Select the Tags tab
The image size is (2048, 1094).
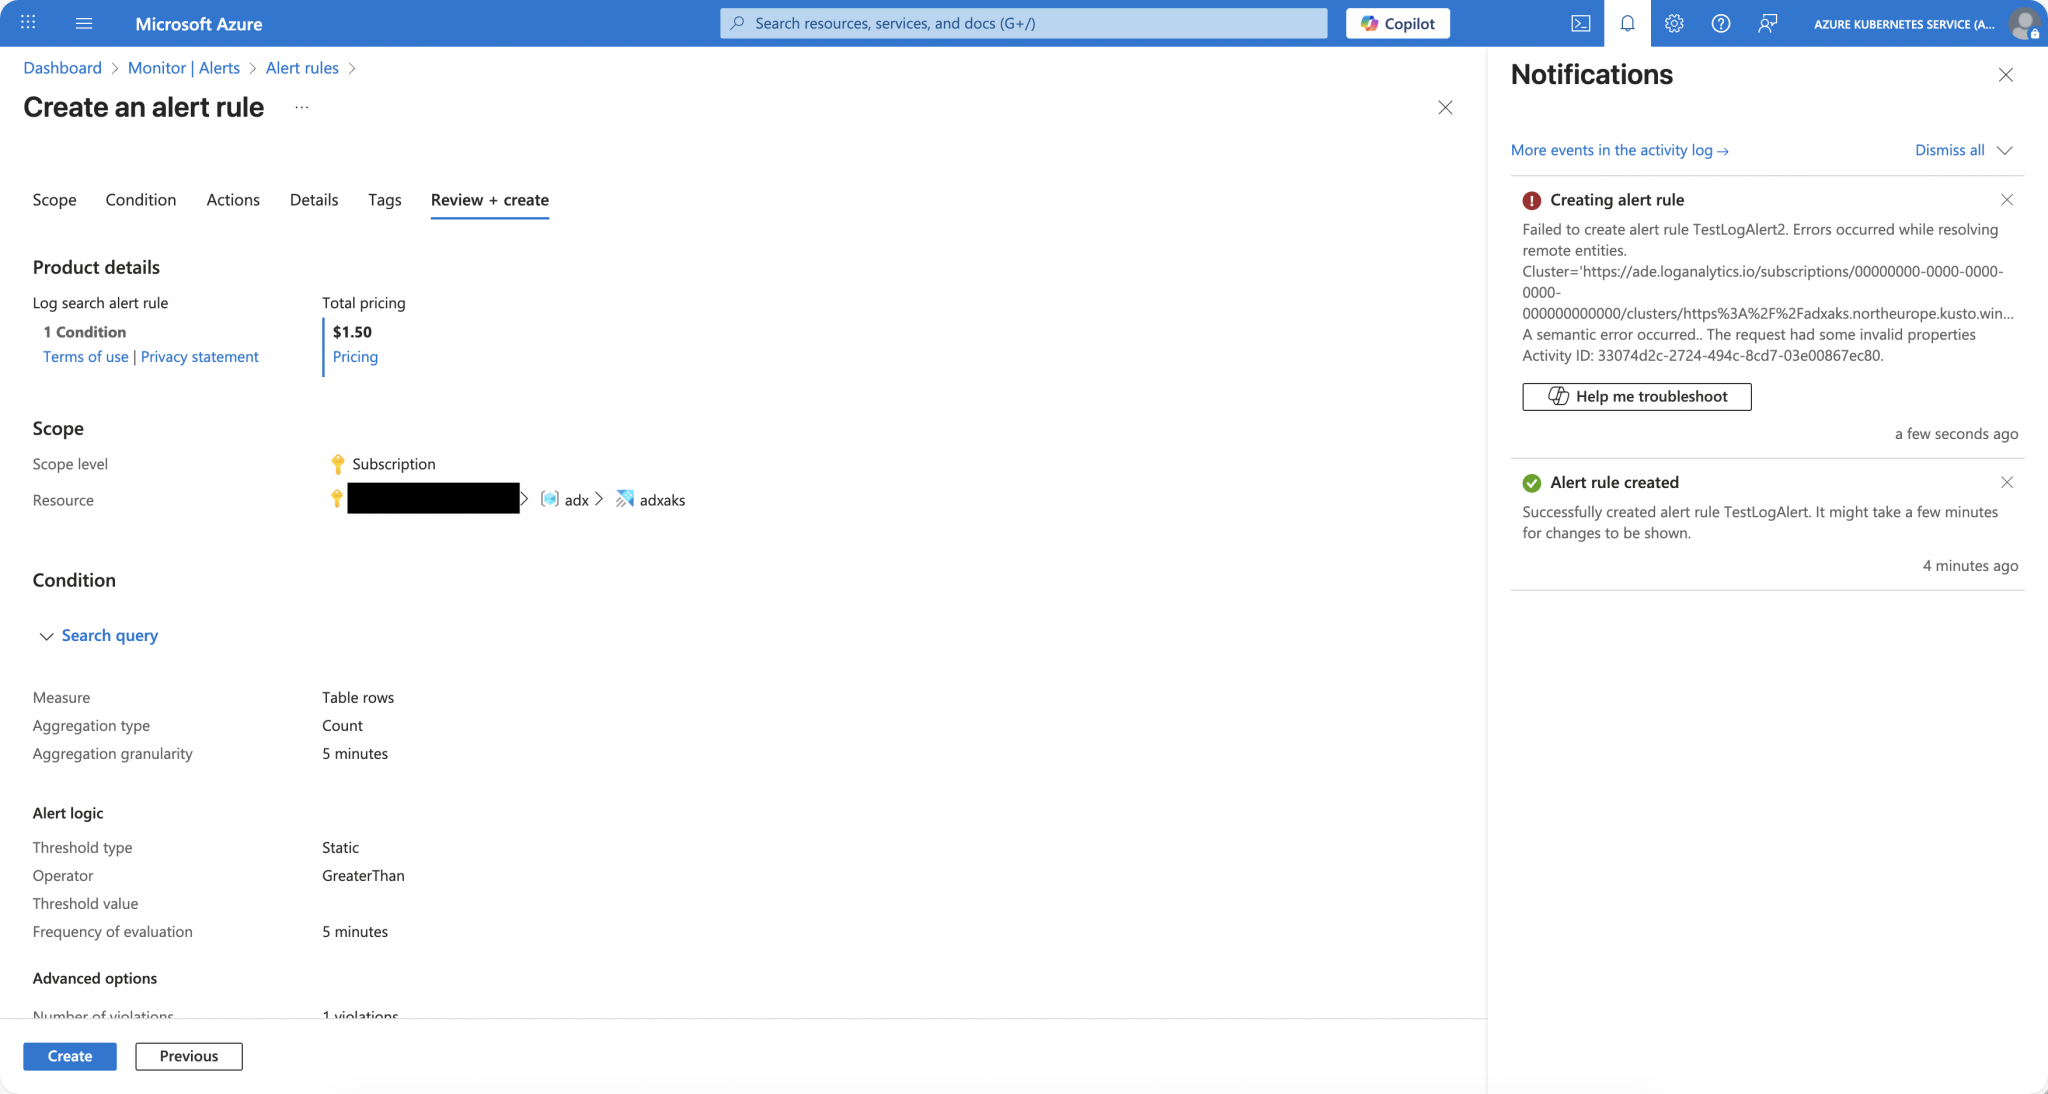click(385, 200)
